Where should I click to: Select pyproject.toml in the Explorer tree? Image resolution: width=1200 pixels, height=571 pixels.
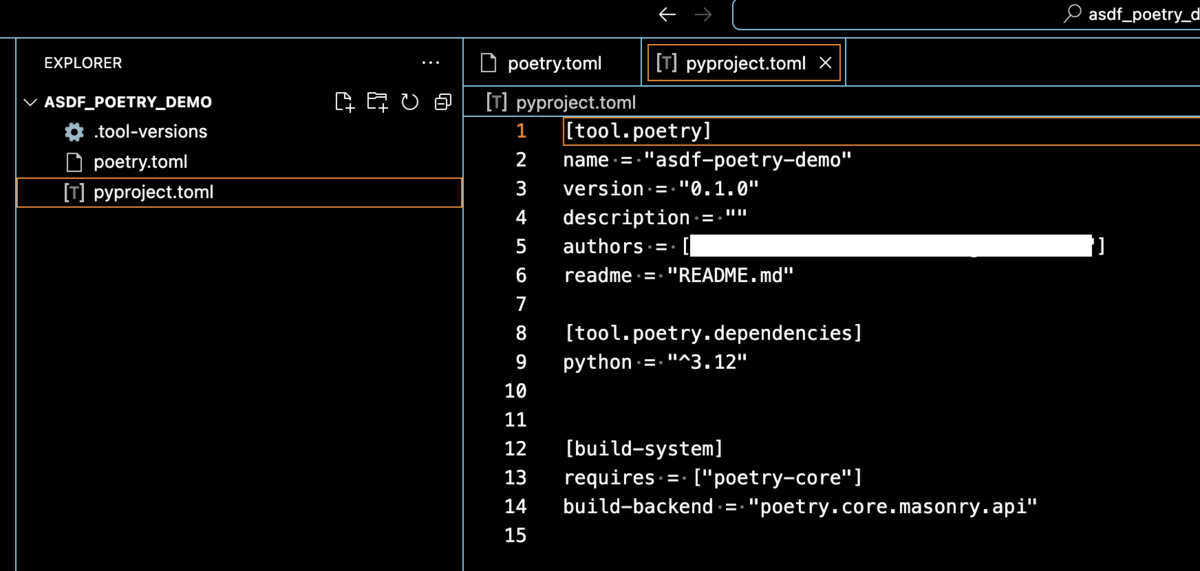point(240,192)
